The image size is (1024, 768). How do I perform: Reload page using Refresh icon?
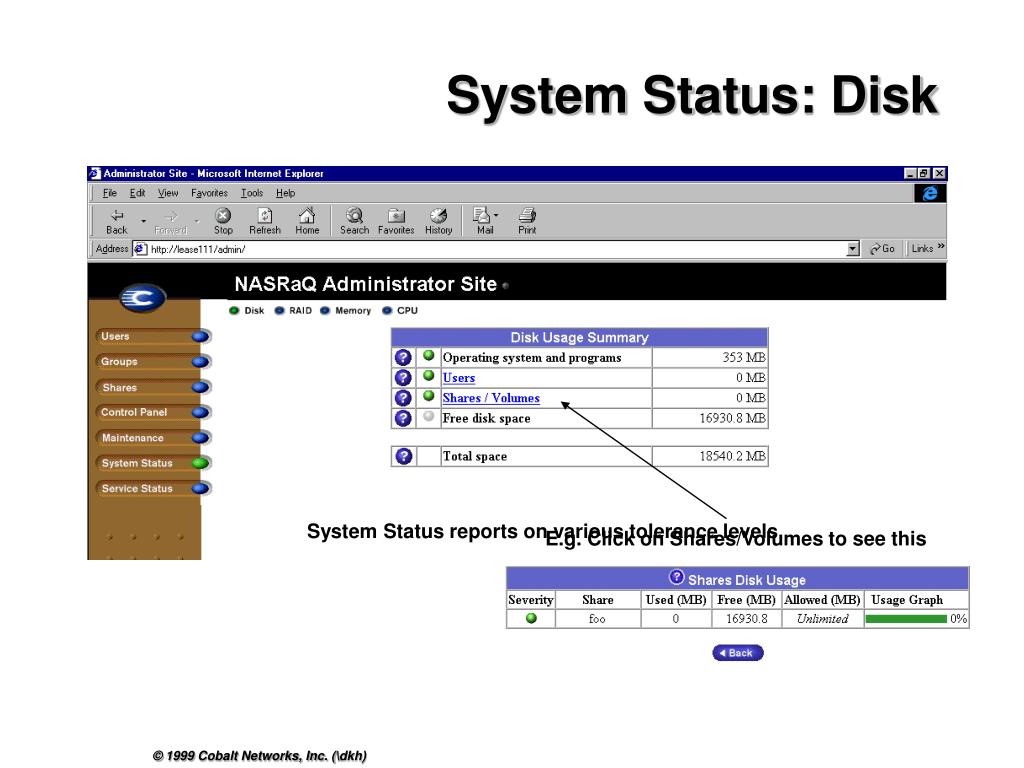(264, 221)
